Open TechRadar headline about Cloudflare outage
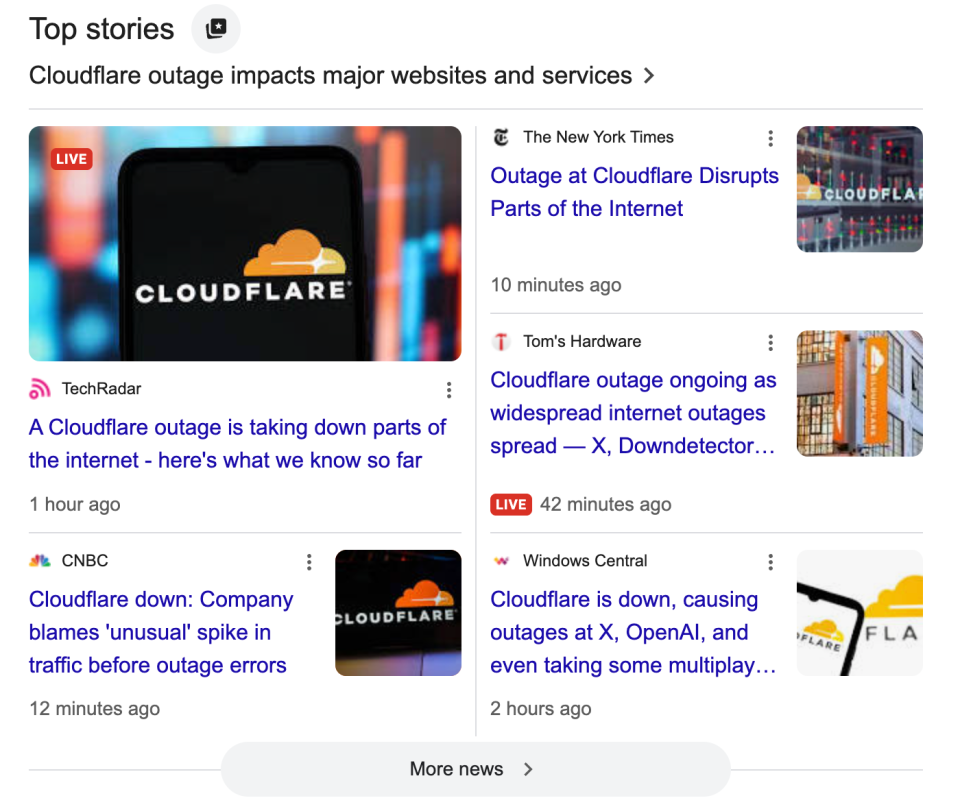The height and width of the screenshot is (809, 960). (237, 444)
